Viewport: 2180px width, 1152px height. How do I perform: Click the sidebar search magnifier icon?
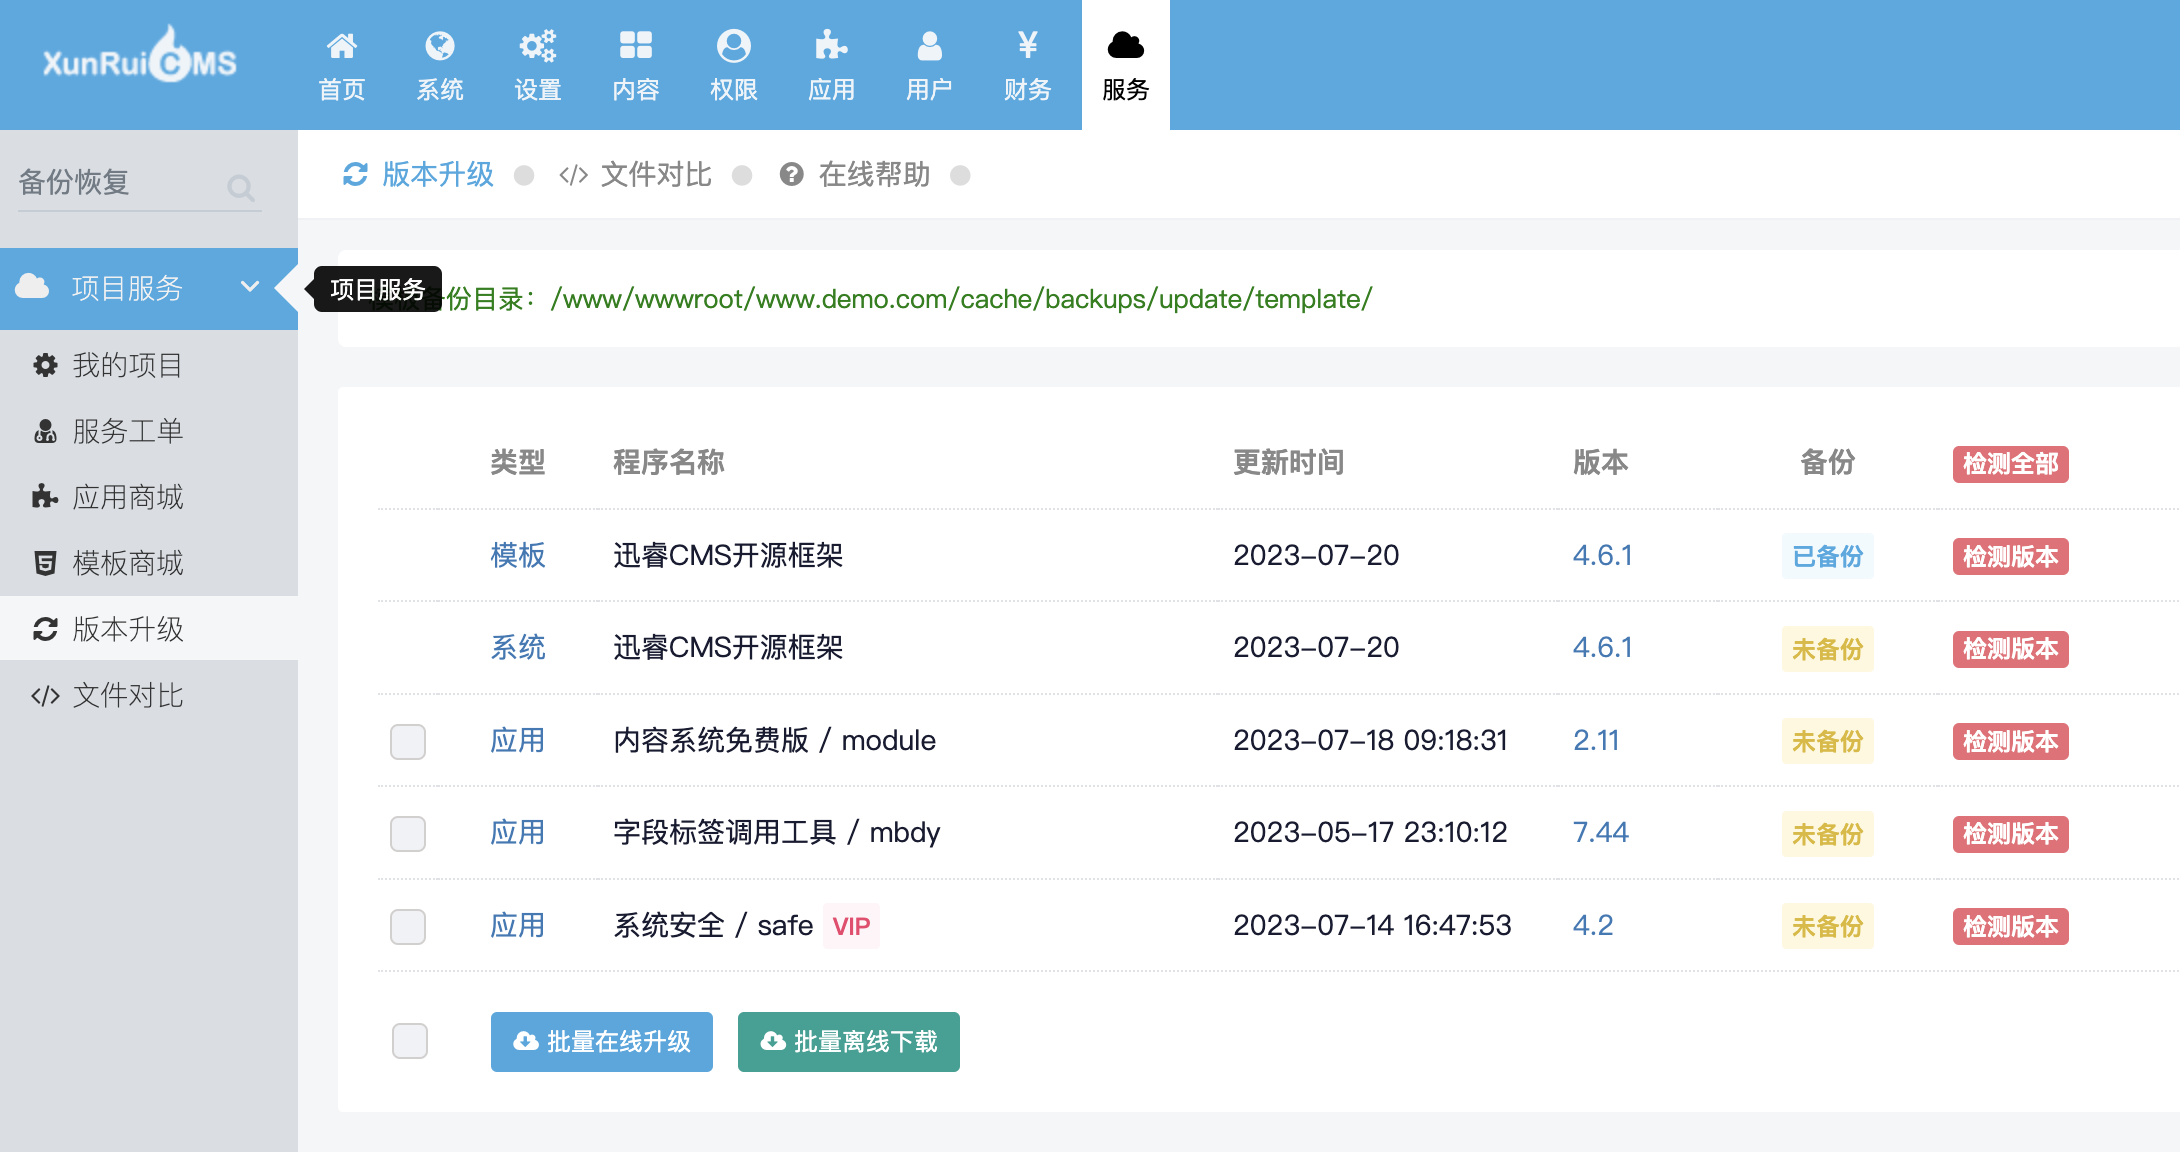point(240,187)
